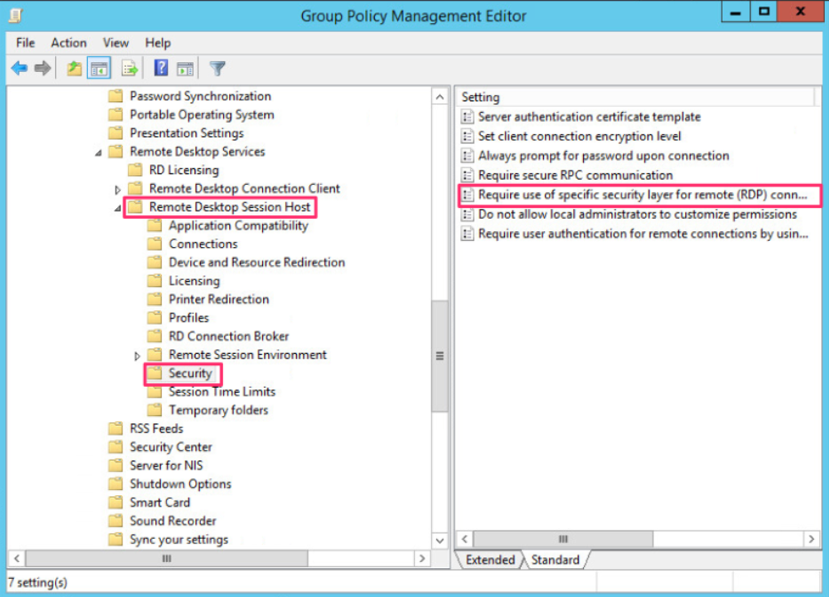The height and width of the screenshot is (597, 829).
Task: Click the settings pane scroll right arrow
Action: coord(812,539)
